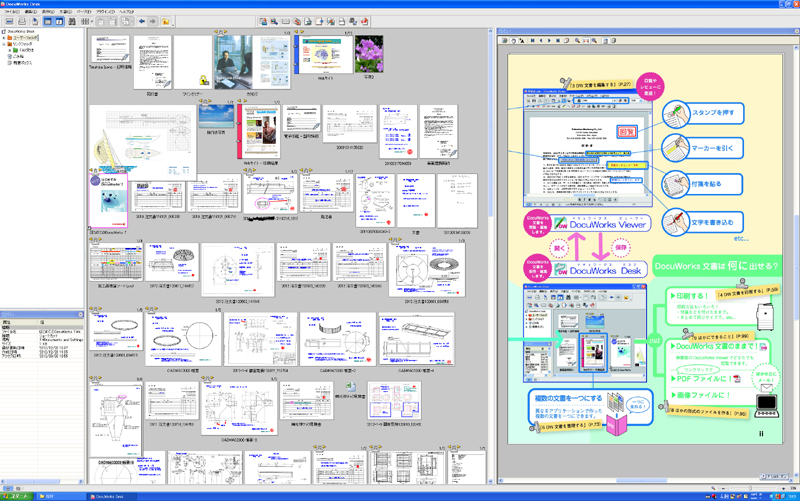Collapse the リンクフォルダ tree node
Viewport: 800px width, 501px height.
4,44
